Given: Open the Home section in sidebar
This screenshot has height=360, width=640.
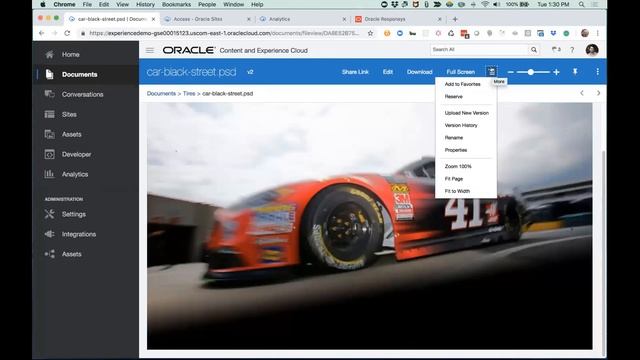Looking at the screenshot, I should pos(70,54).
